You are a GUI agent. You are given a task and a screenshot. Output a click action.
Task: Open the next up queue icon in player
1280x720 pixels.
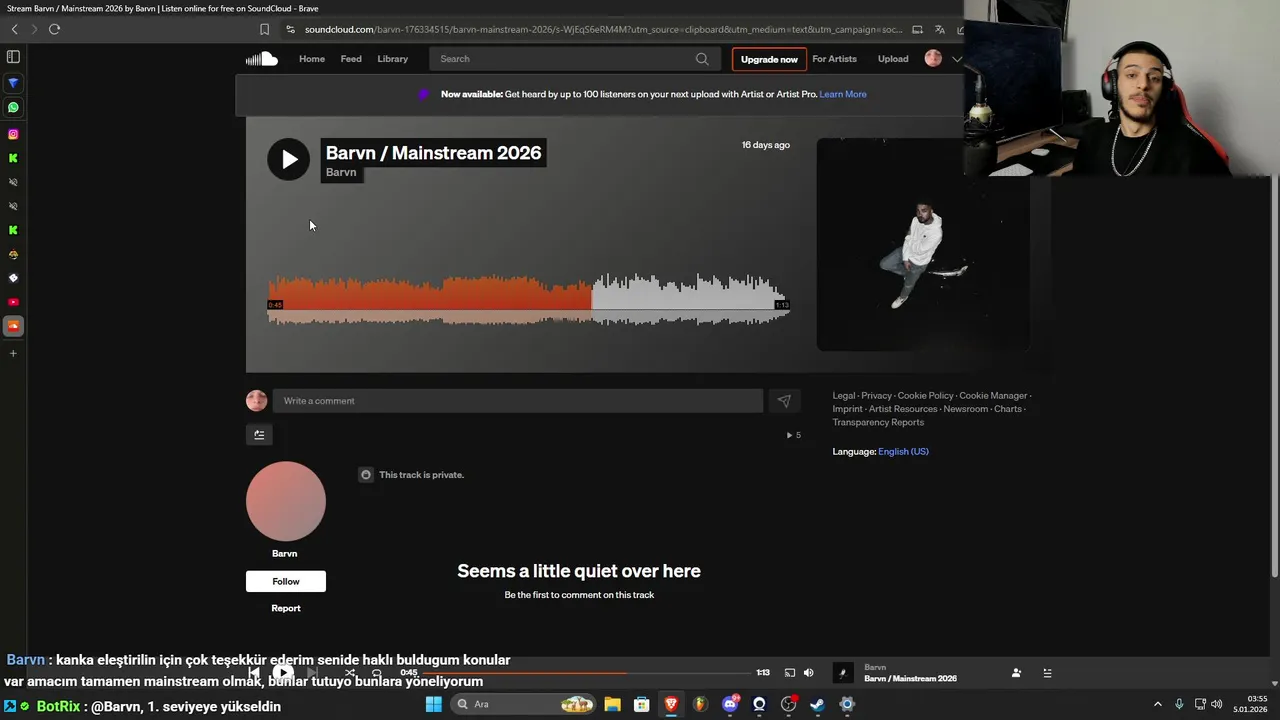(1047, 673)
